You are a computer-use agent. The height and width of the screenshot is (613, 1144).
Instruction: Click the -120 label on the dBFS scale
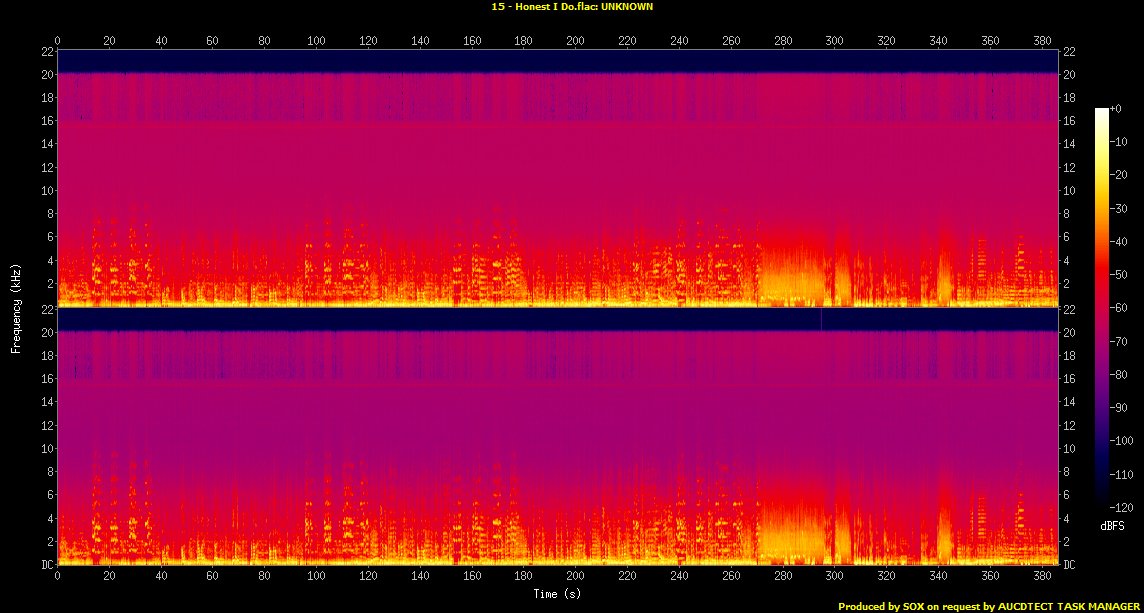1124,507
